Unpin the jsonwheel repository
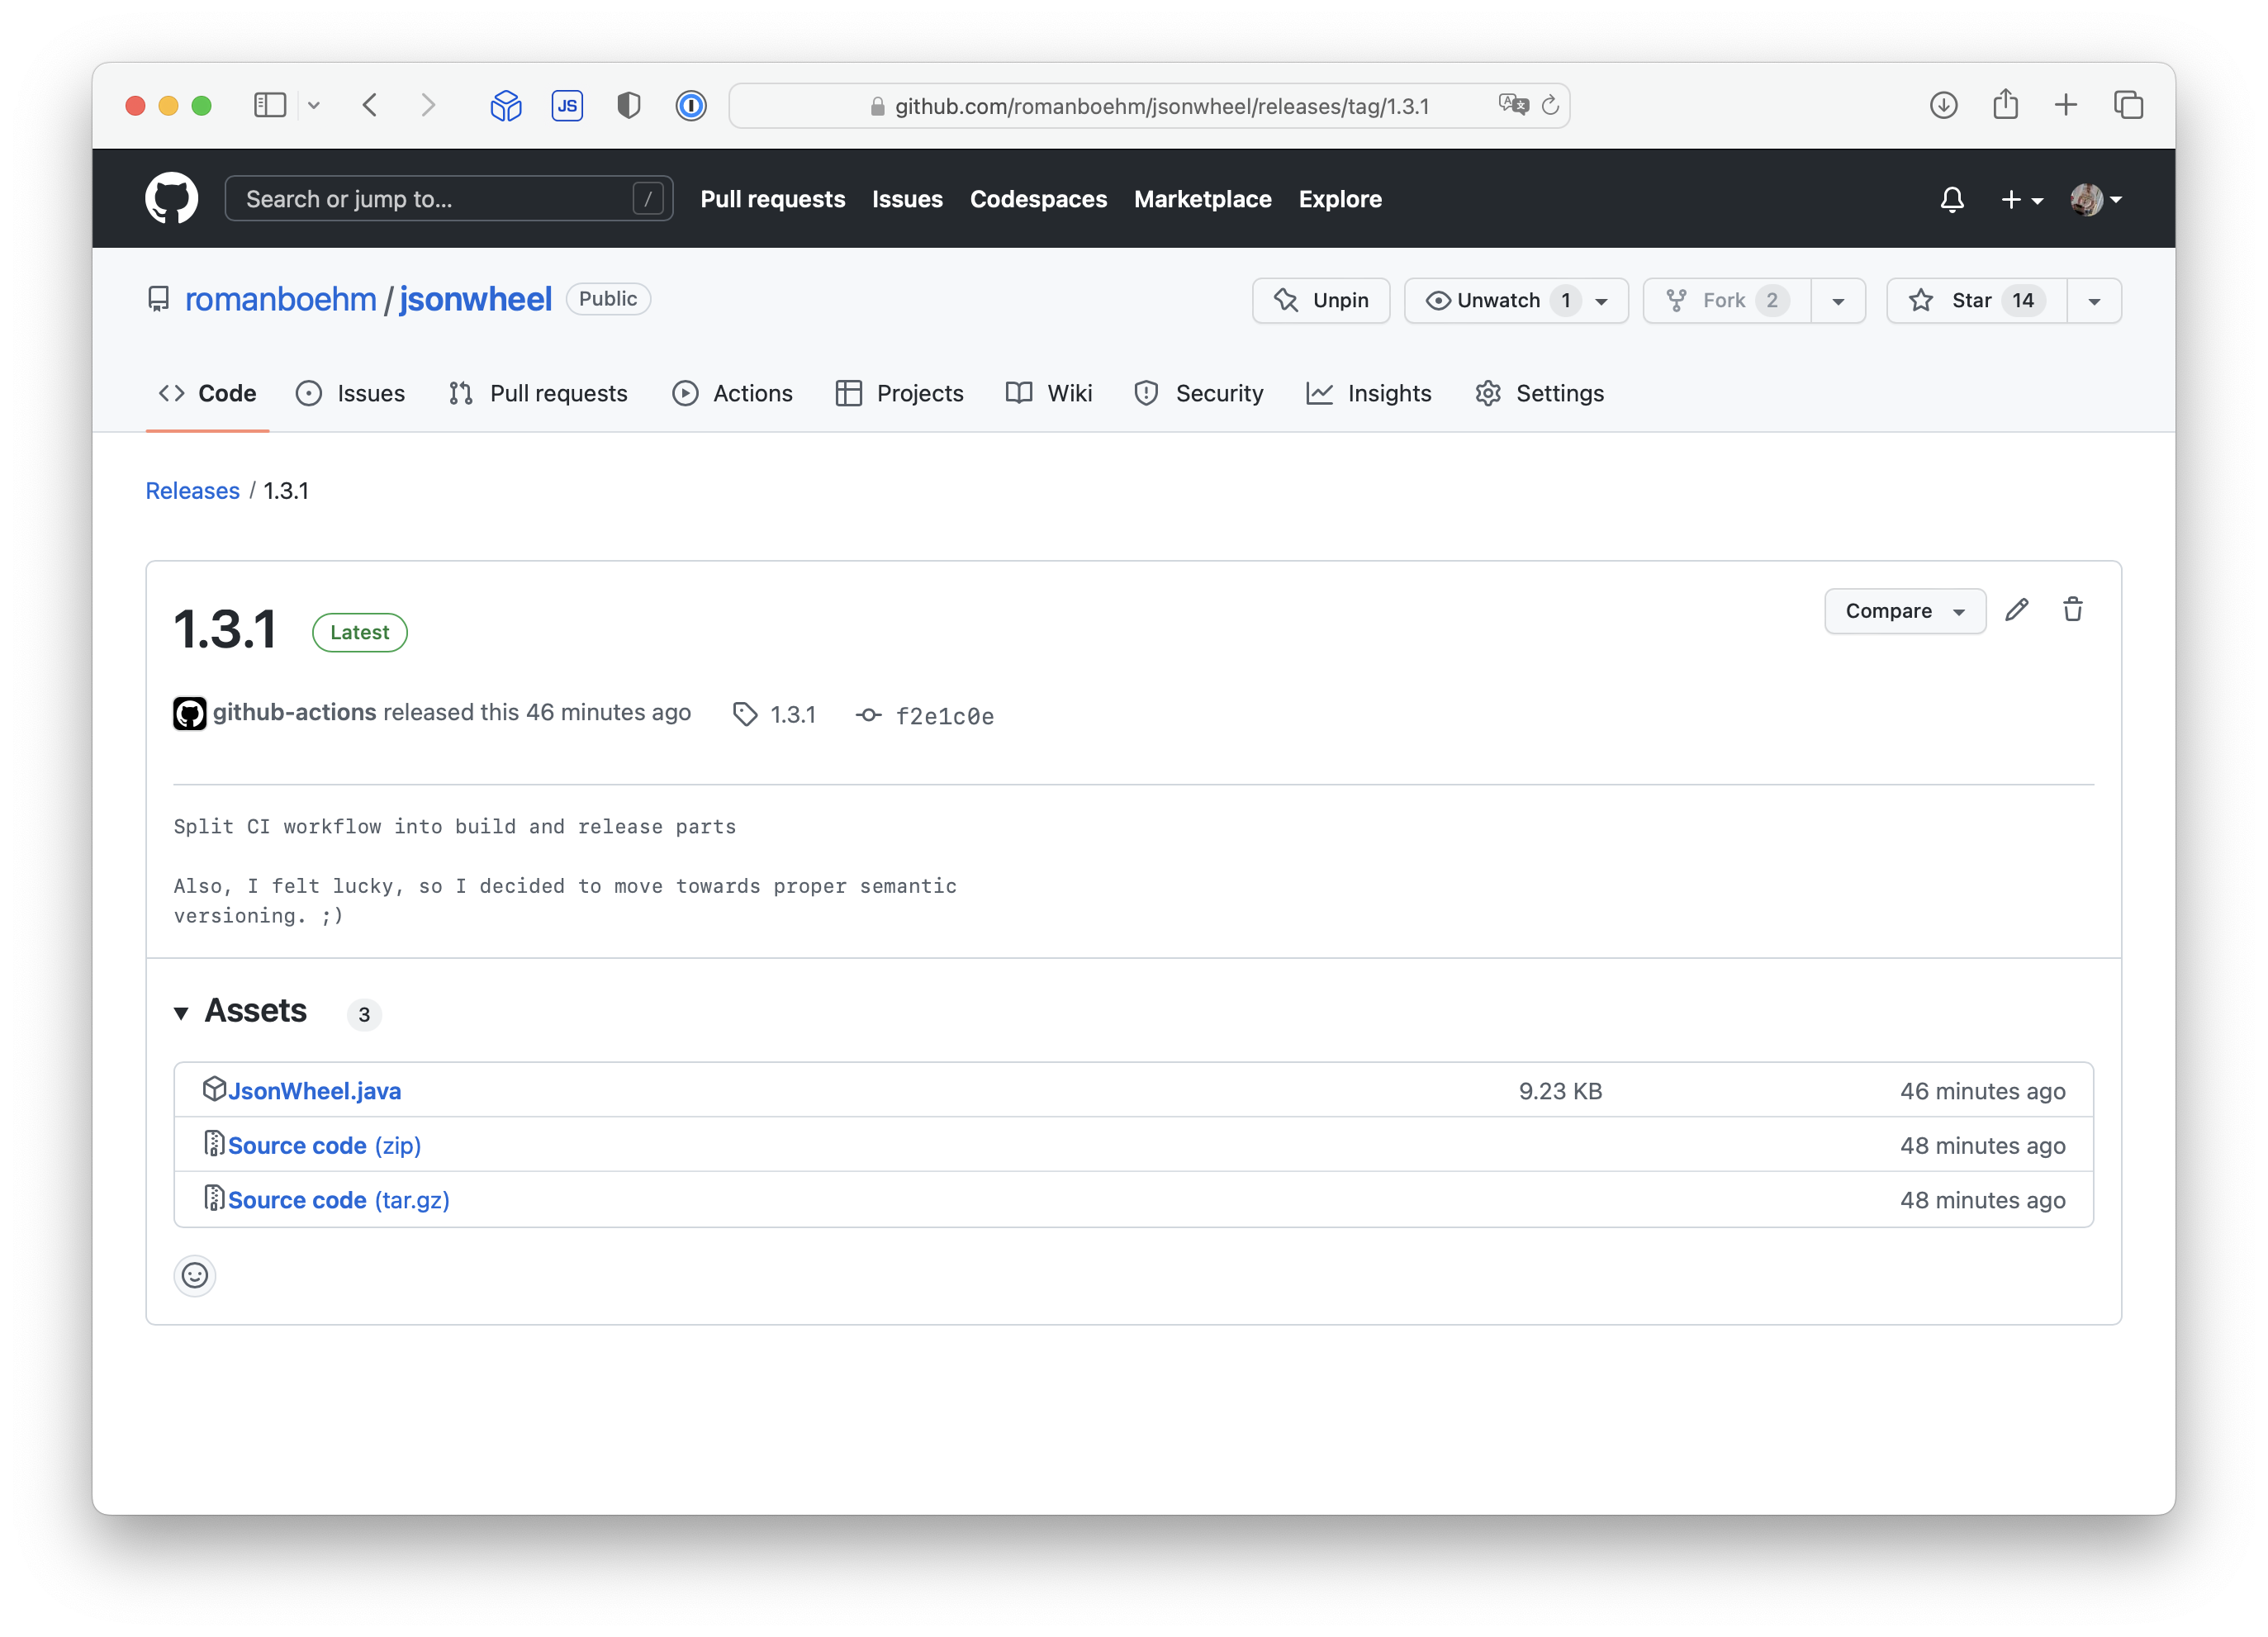The width and height of the screenshot is (2268, 1637). [x=1321, y=300]
